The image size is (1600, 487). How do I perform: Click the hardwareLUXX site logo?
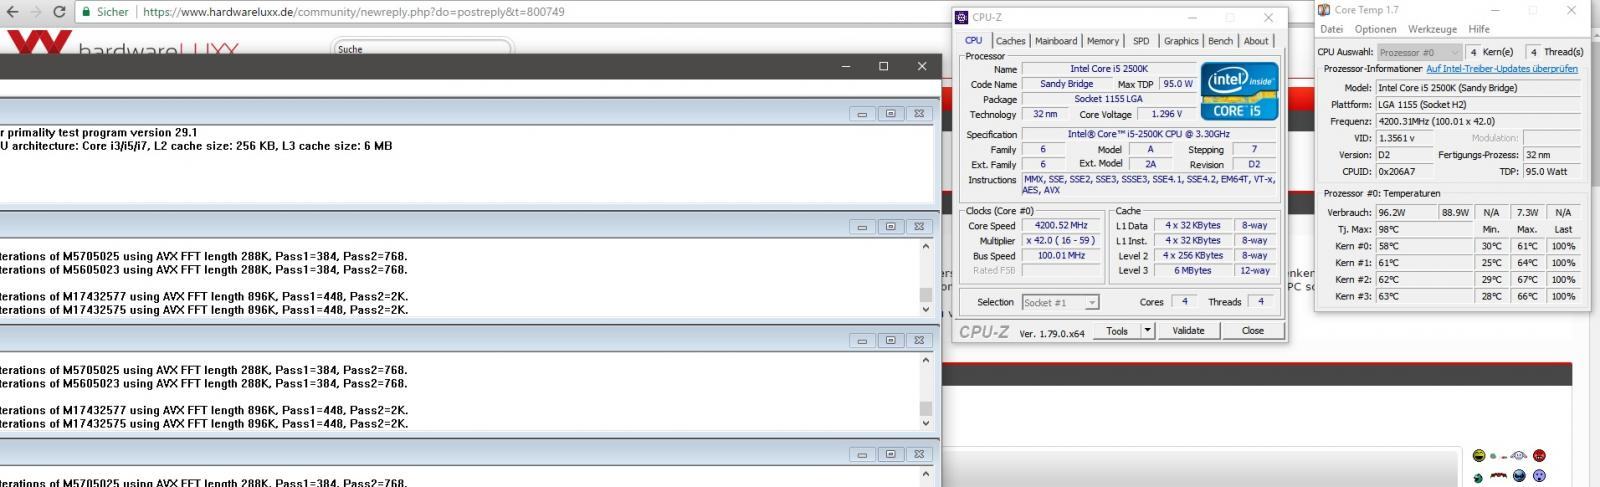[122, 44]
